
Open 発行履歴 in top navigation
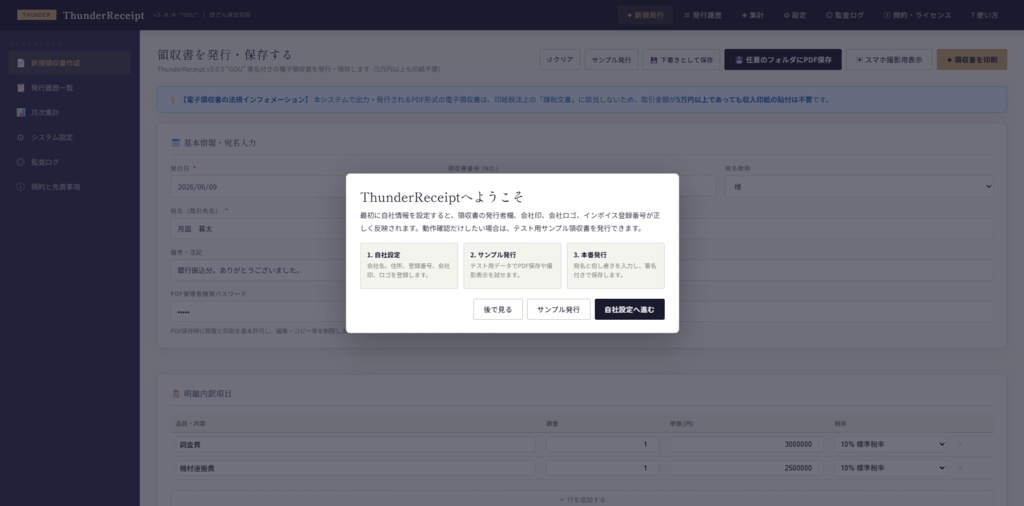tap(703, 15)
